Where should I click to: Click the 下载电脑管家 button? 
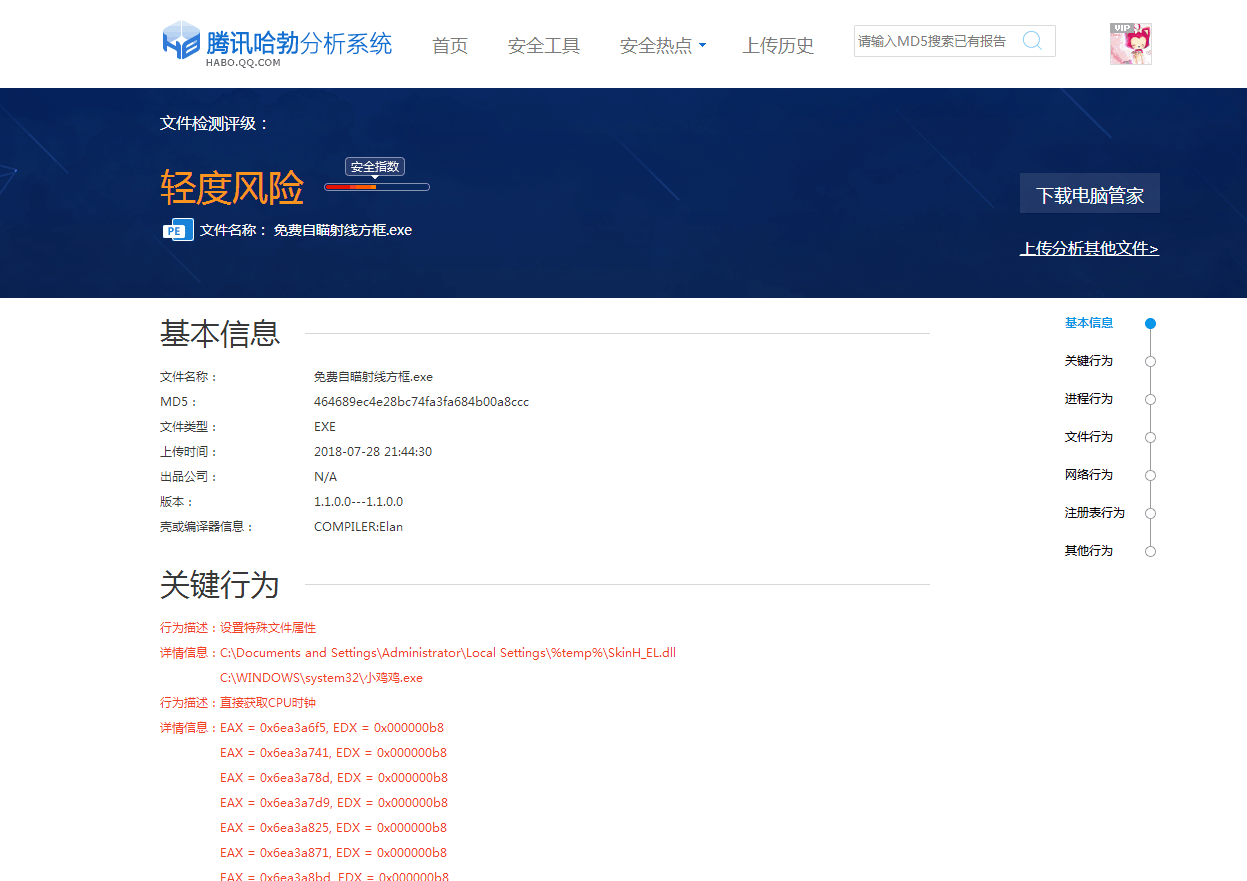coord(1089,194)
